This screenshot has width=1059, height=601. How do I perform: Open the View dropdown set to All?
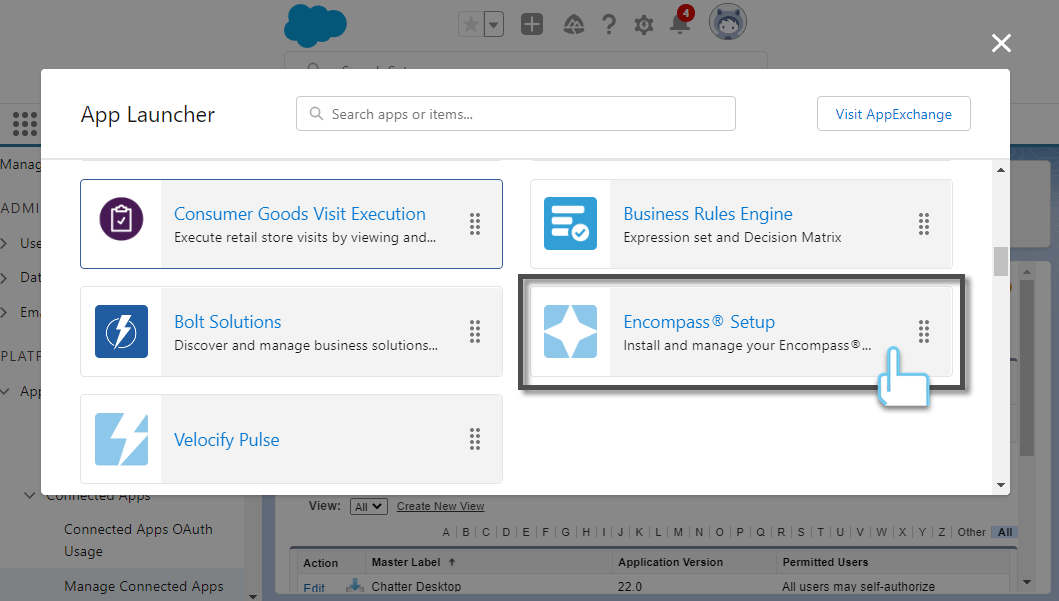tap(369, 506)
